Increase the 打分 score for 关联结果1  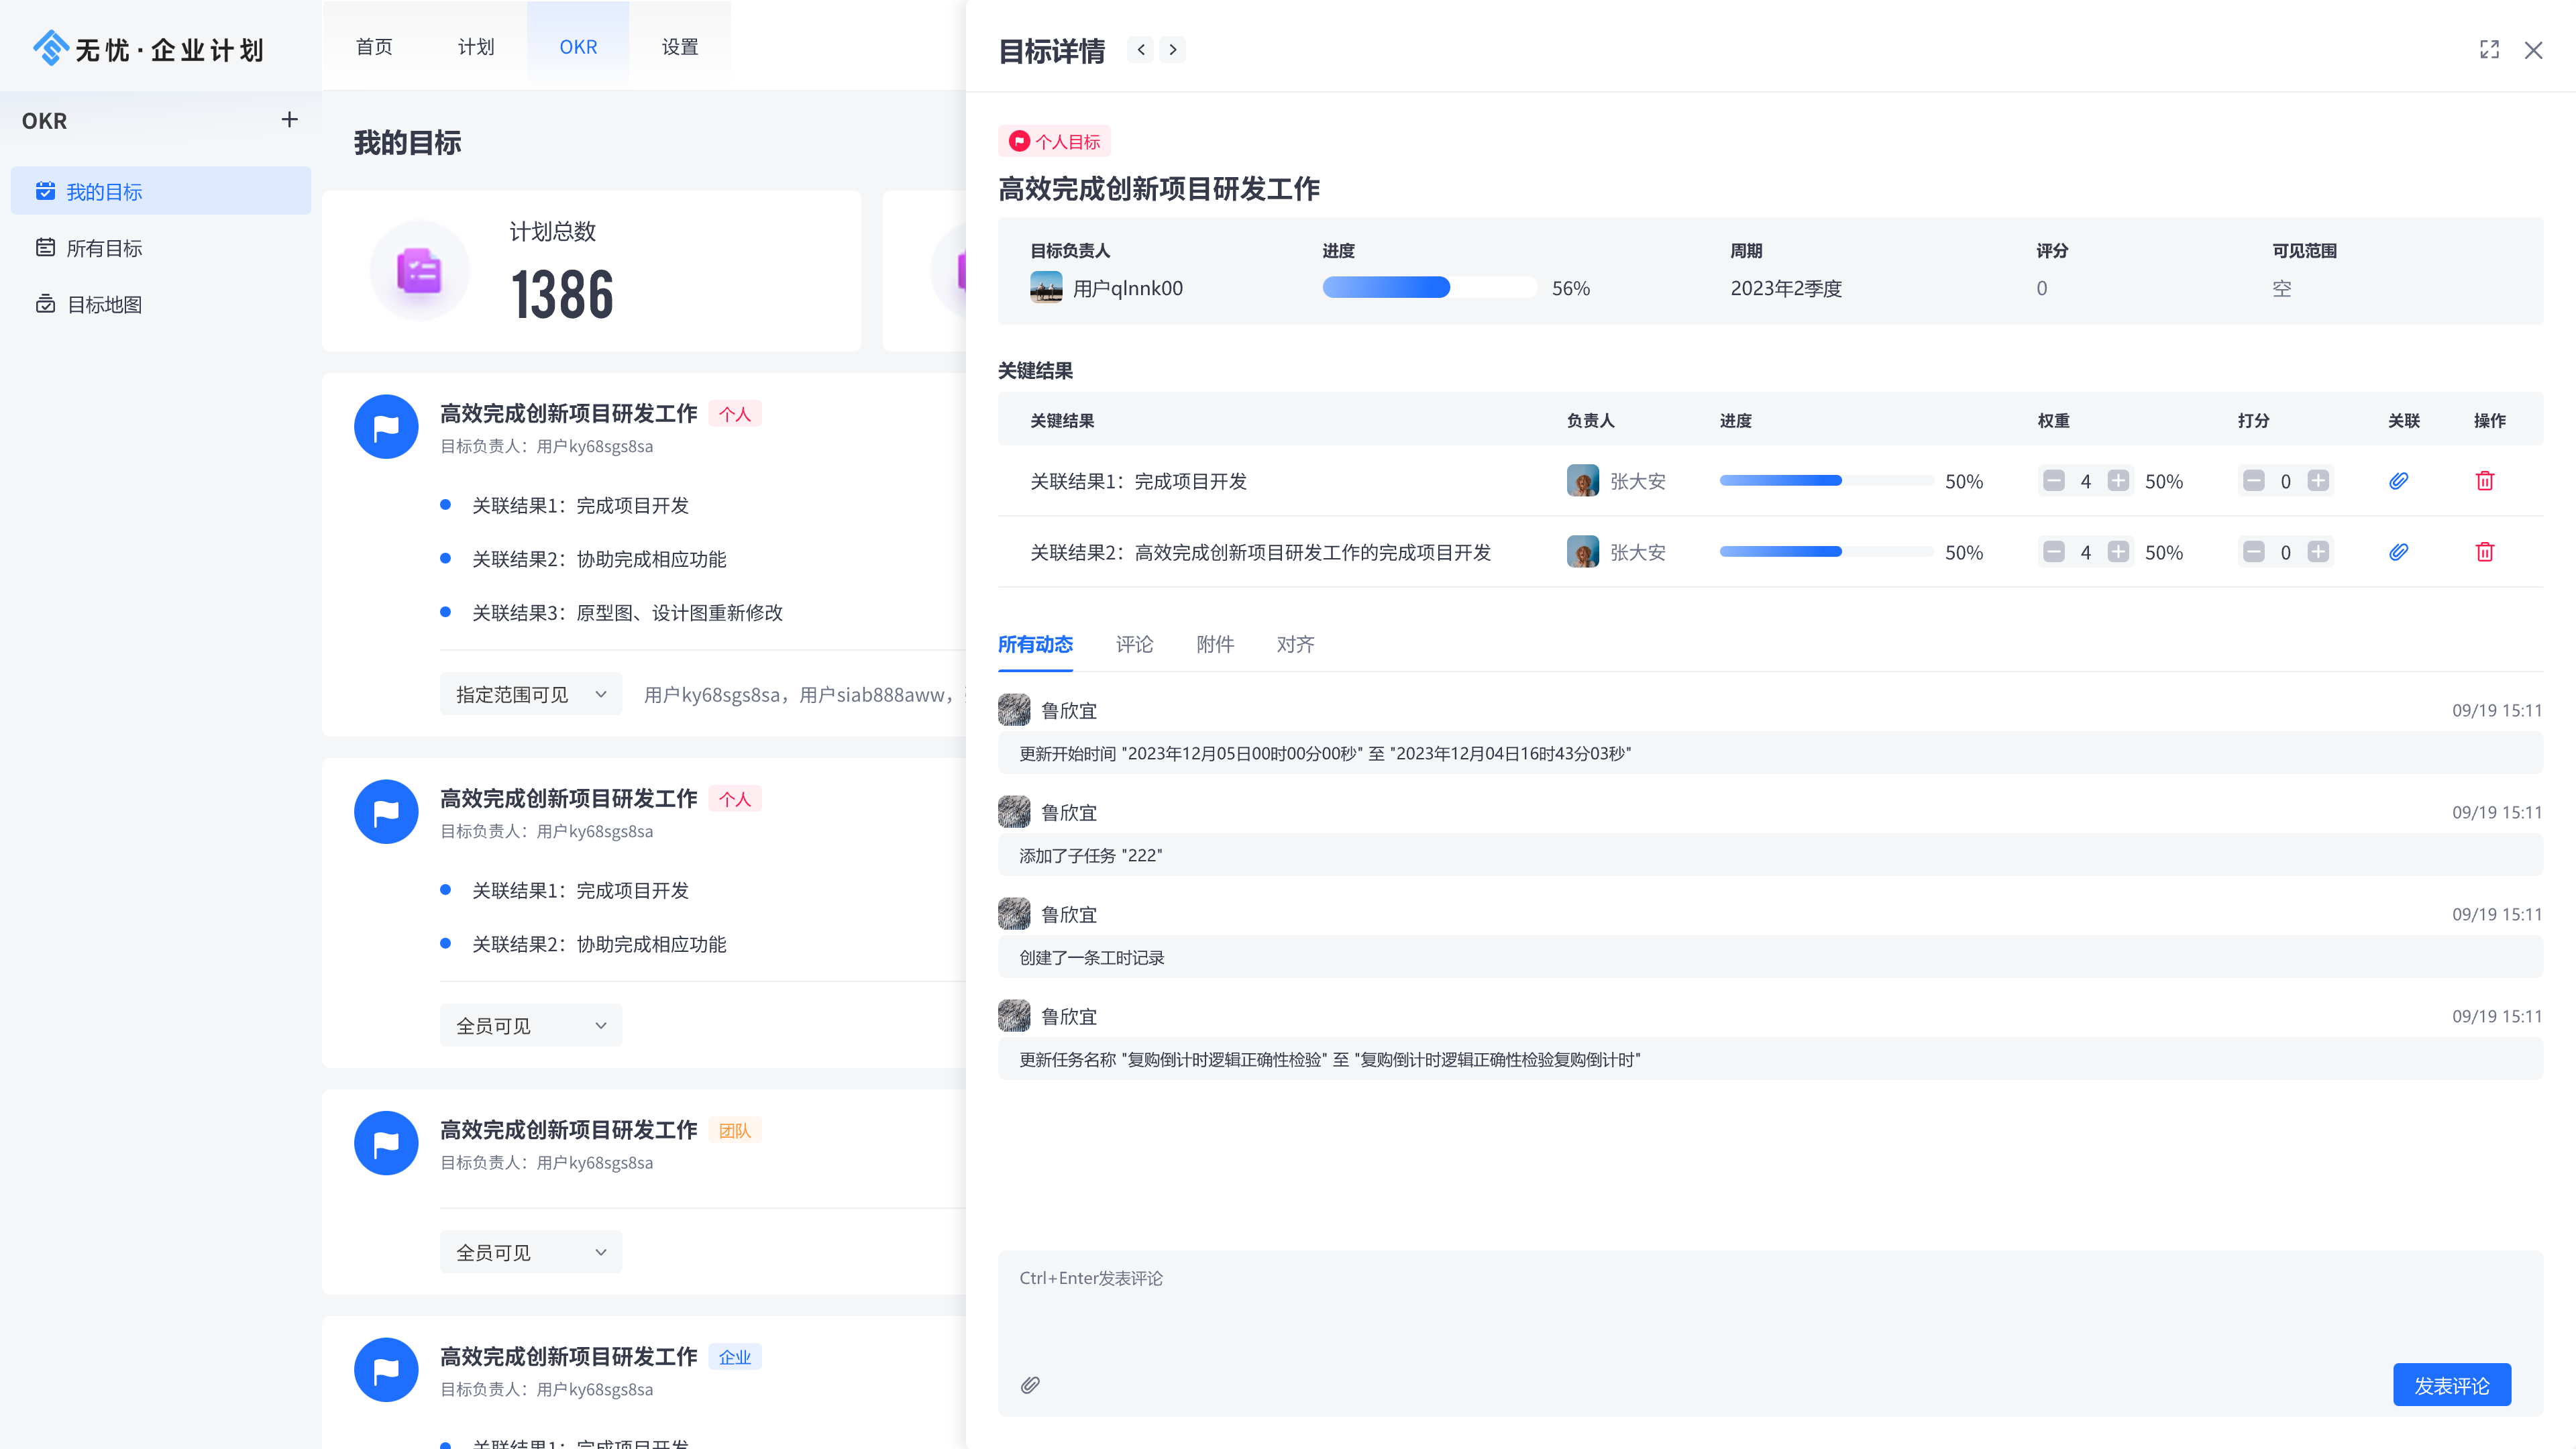coord(2318,481)
